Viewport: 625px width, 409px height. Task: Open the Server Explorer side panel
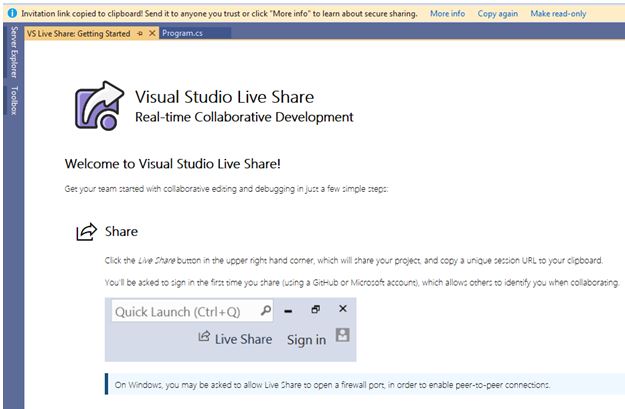click(14, 52)
